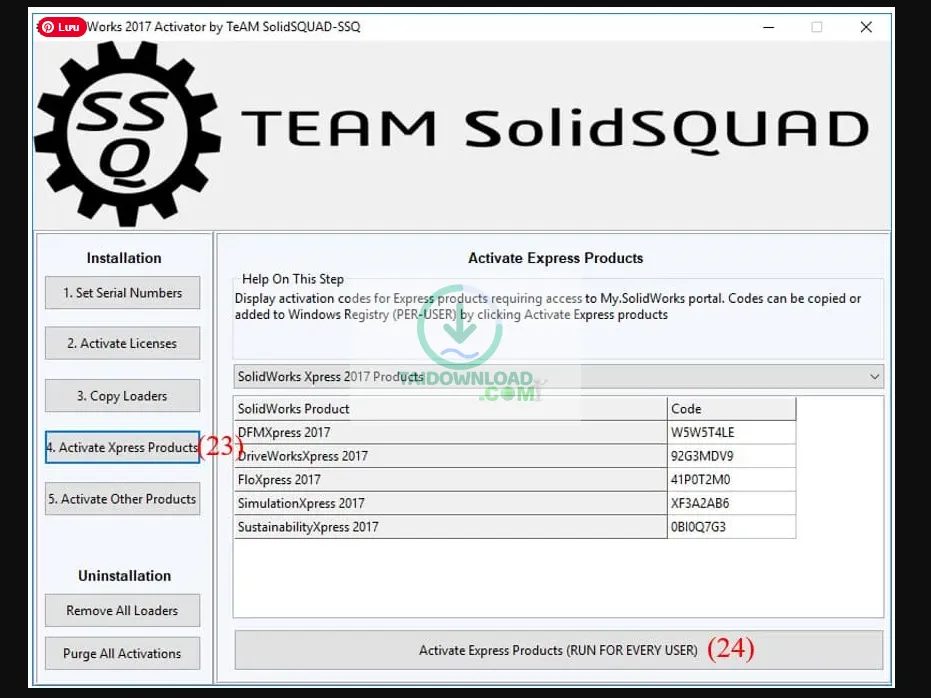Maximize the activator window
931x698 pixels.
tap(816, 27)
